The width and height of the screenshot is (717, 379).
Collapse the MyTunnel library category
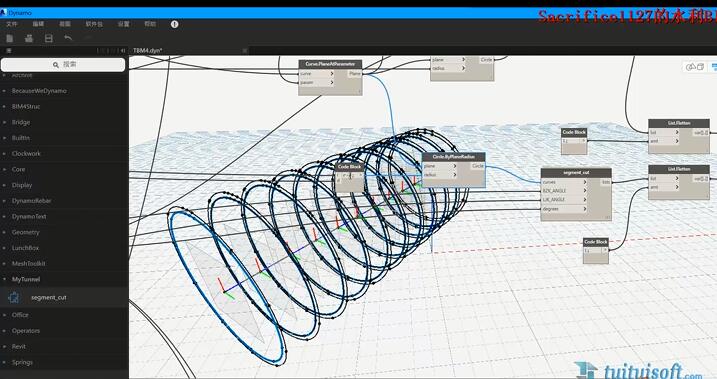pos(26,279)
